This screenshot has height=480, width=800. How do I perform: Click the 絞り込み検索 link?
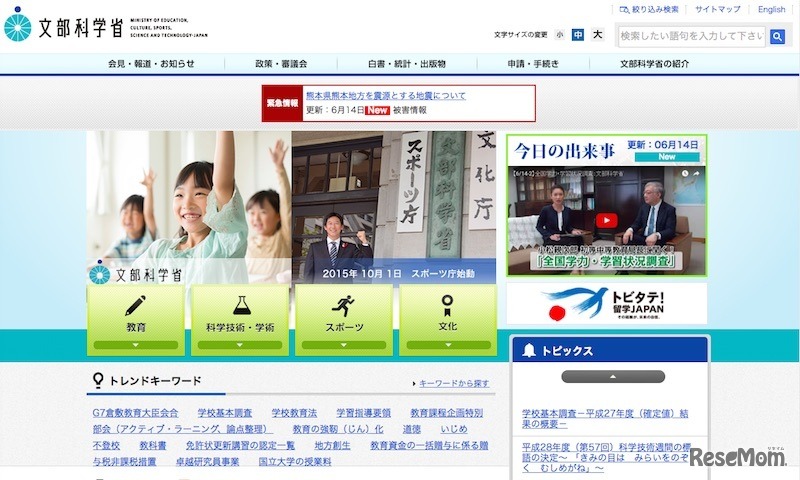[649, 9]
